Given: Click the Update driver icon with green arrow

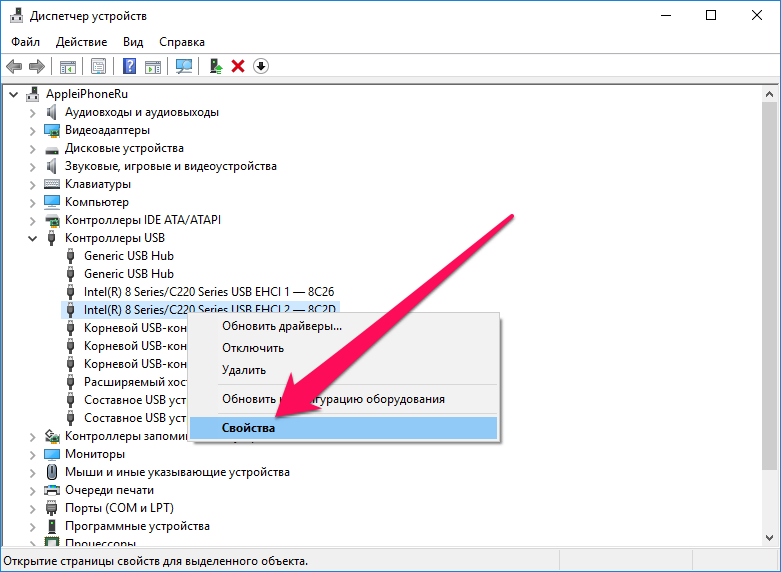Looking at the screenshot, I should pyautogui.click(x=215, y=67).
